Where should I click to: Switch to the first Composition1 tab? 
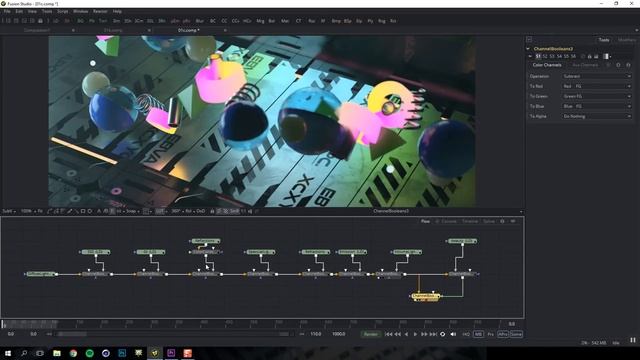[x=37, y=30]
